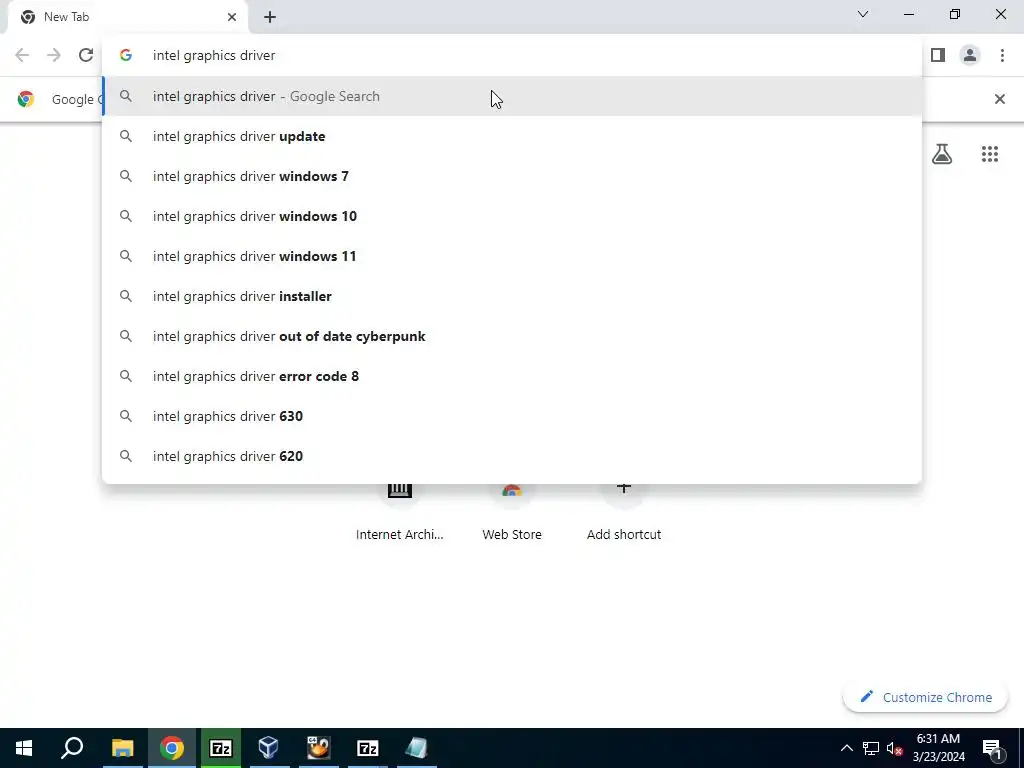The height and width of the screenshot is (768, 1024).
Task: Open the notification center icon
Action: (992, 748)
